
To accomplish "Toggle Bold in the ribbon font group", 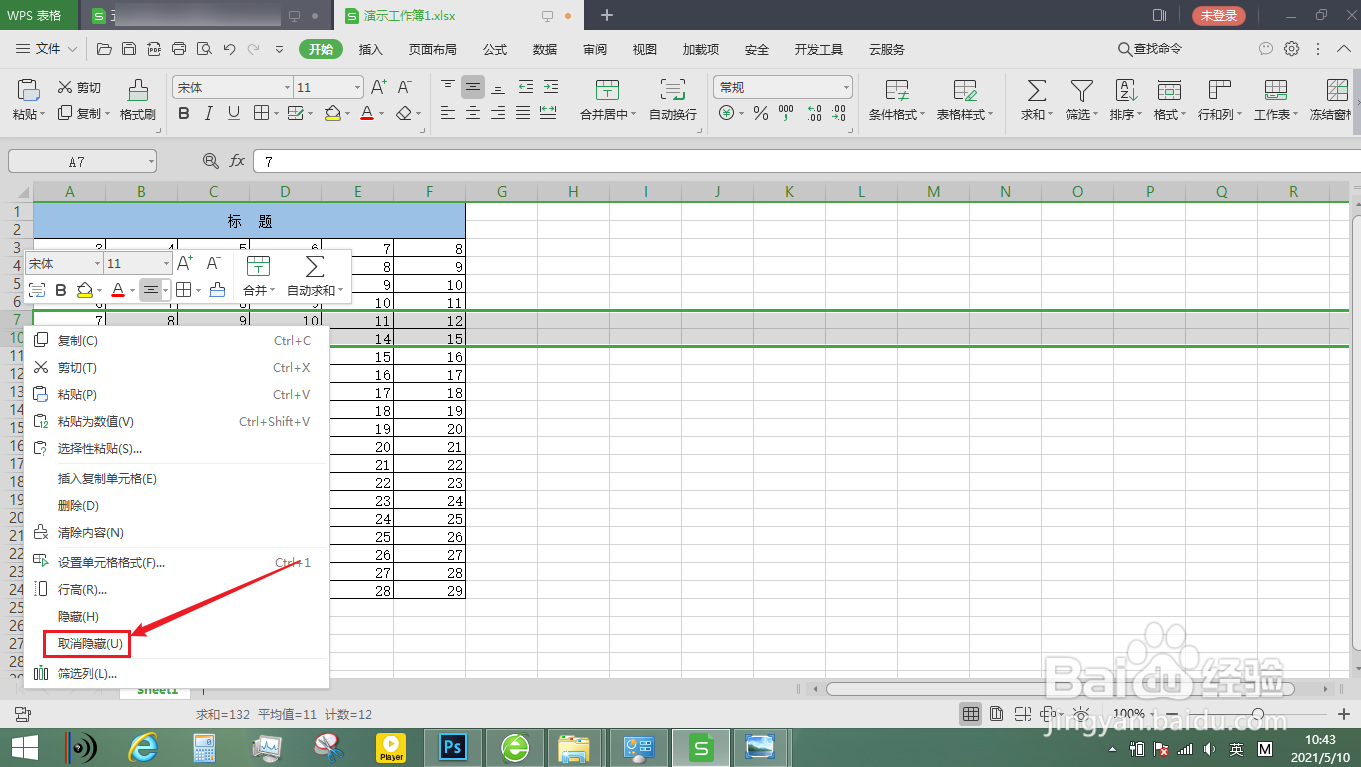I will (184, 114).
